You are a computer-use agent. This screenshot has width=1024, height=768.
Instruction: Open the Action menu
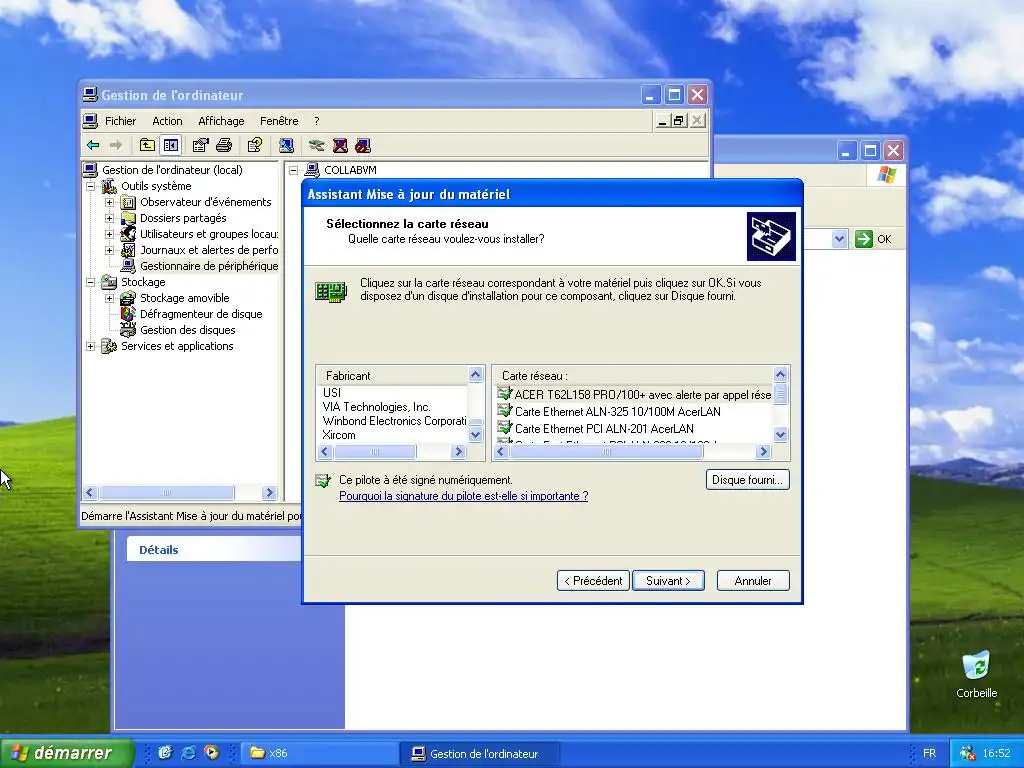(167, 121)
